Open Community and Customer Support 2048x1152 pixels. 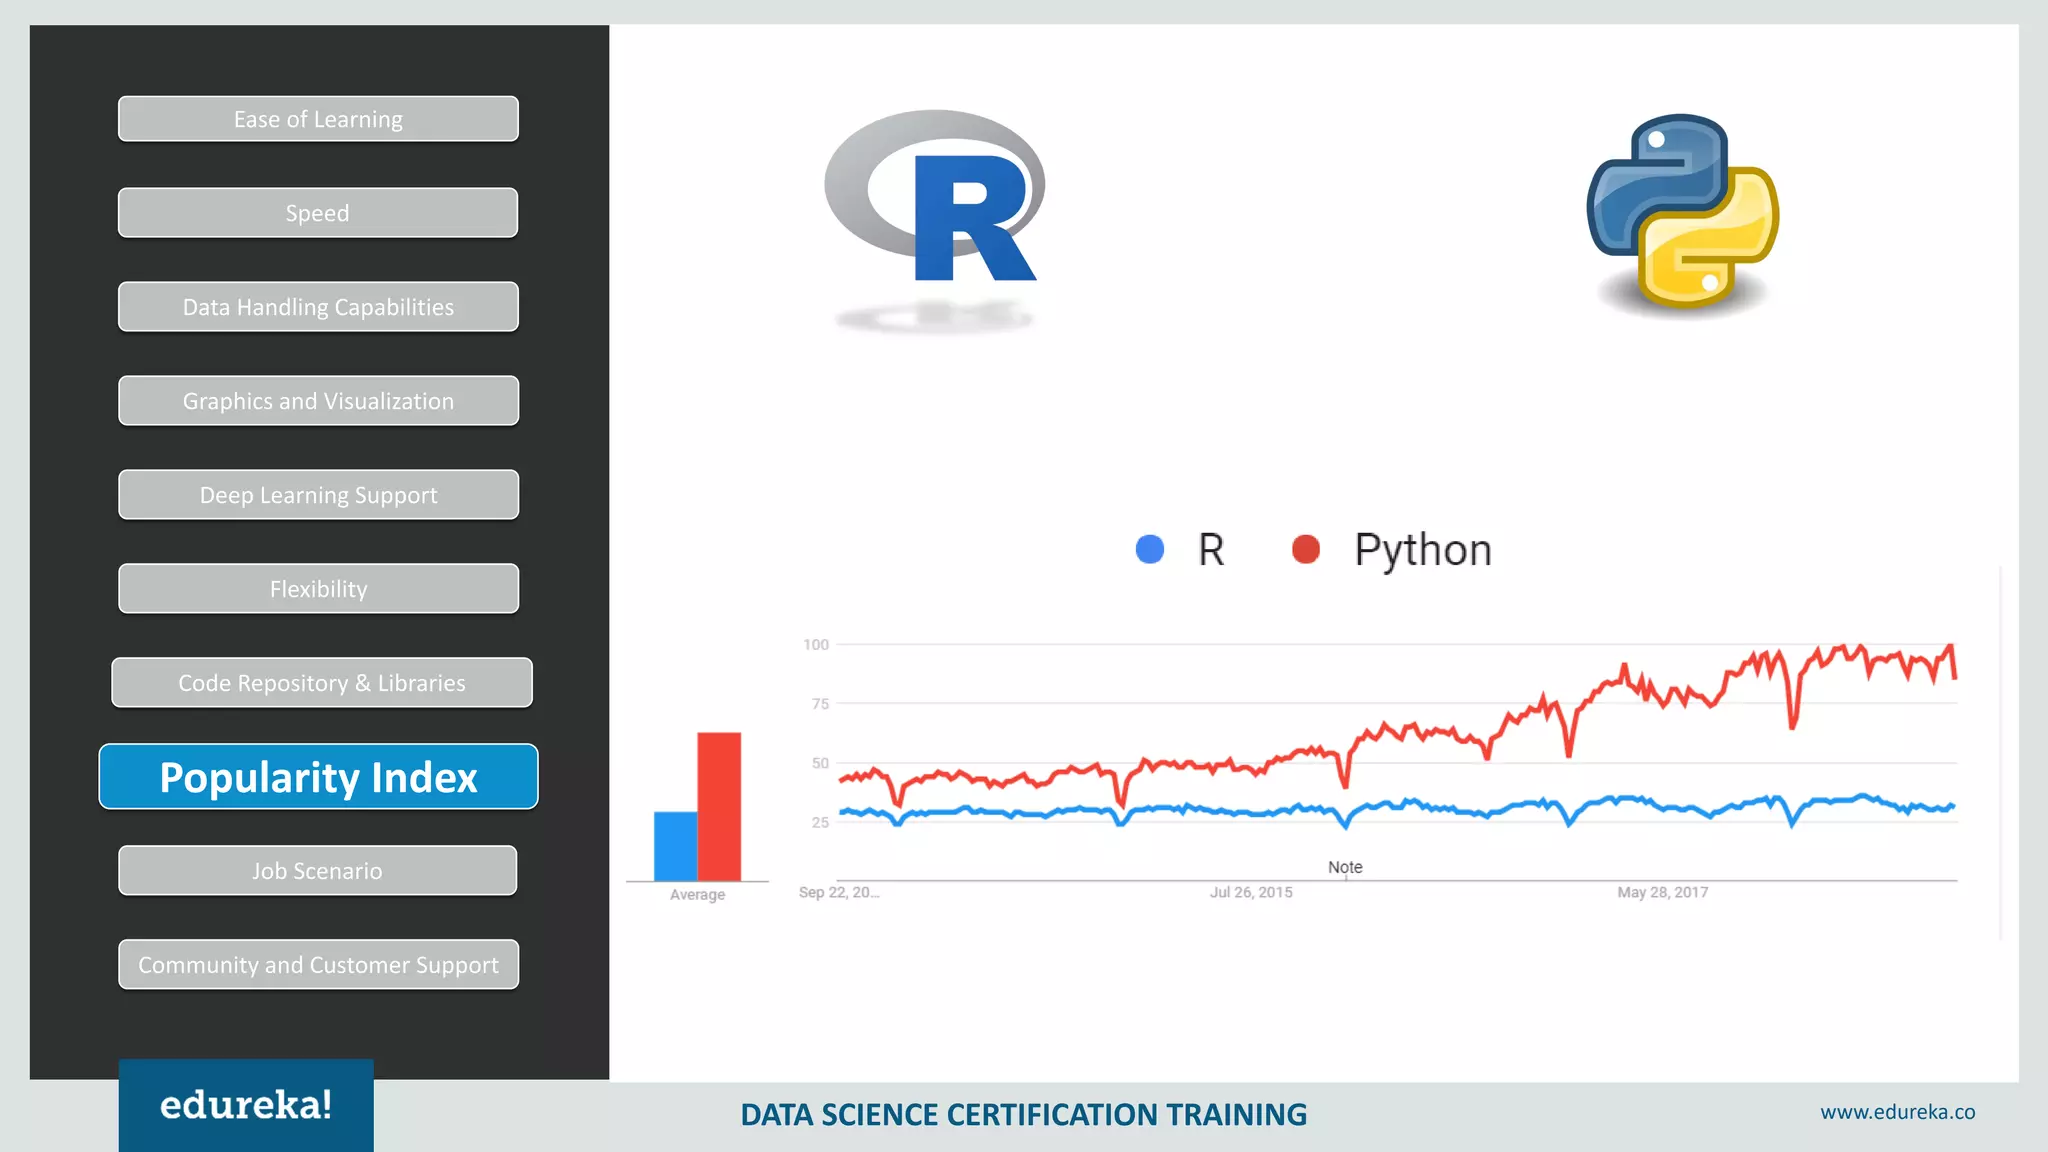click(x=318, y=965)
